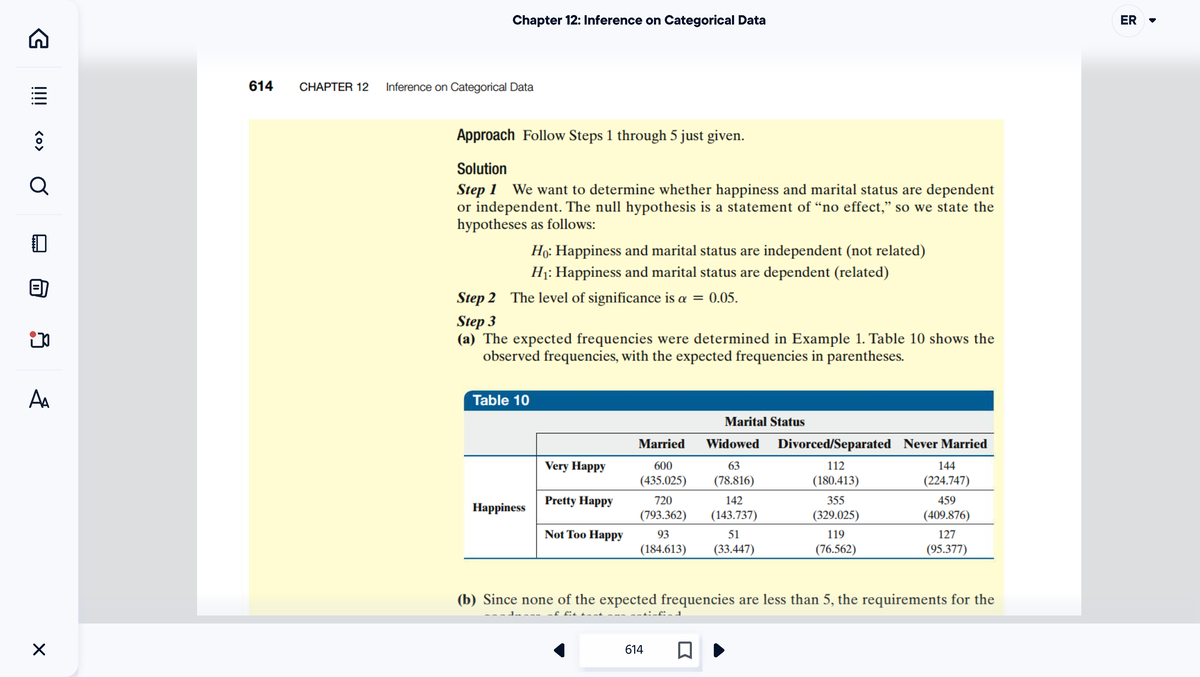Click the Married column header
Image resolution: width=1200 pixels, height=677 pixels.
[x=662, y=444]
